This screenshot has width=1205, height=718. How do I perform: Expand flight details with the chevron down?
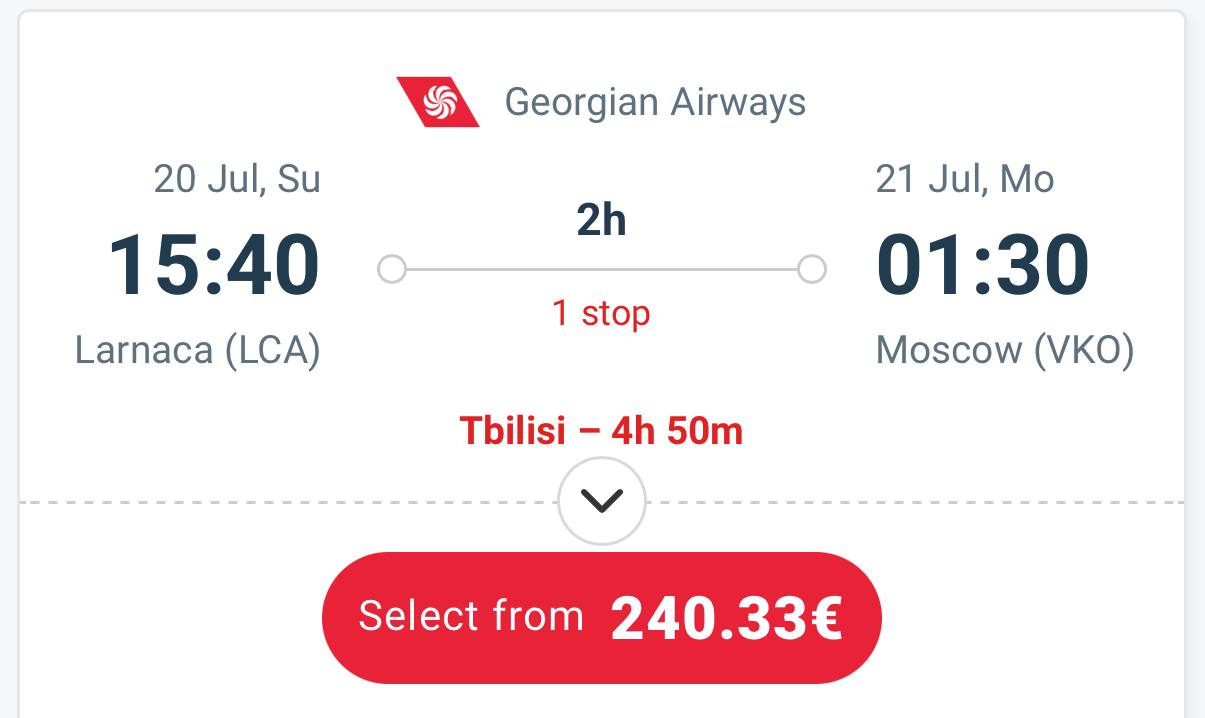pos(602,500)
